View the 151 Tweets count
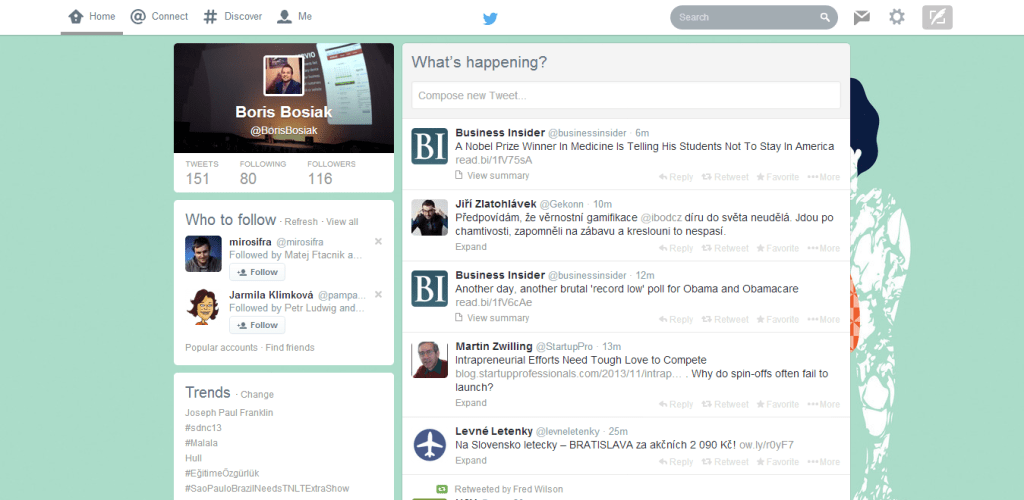Image resolution: width=1024 pixels, height=500 pixels. click(x=202, y=172)
